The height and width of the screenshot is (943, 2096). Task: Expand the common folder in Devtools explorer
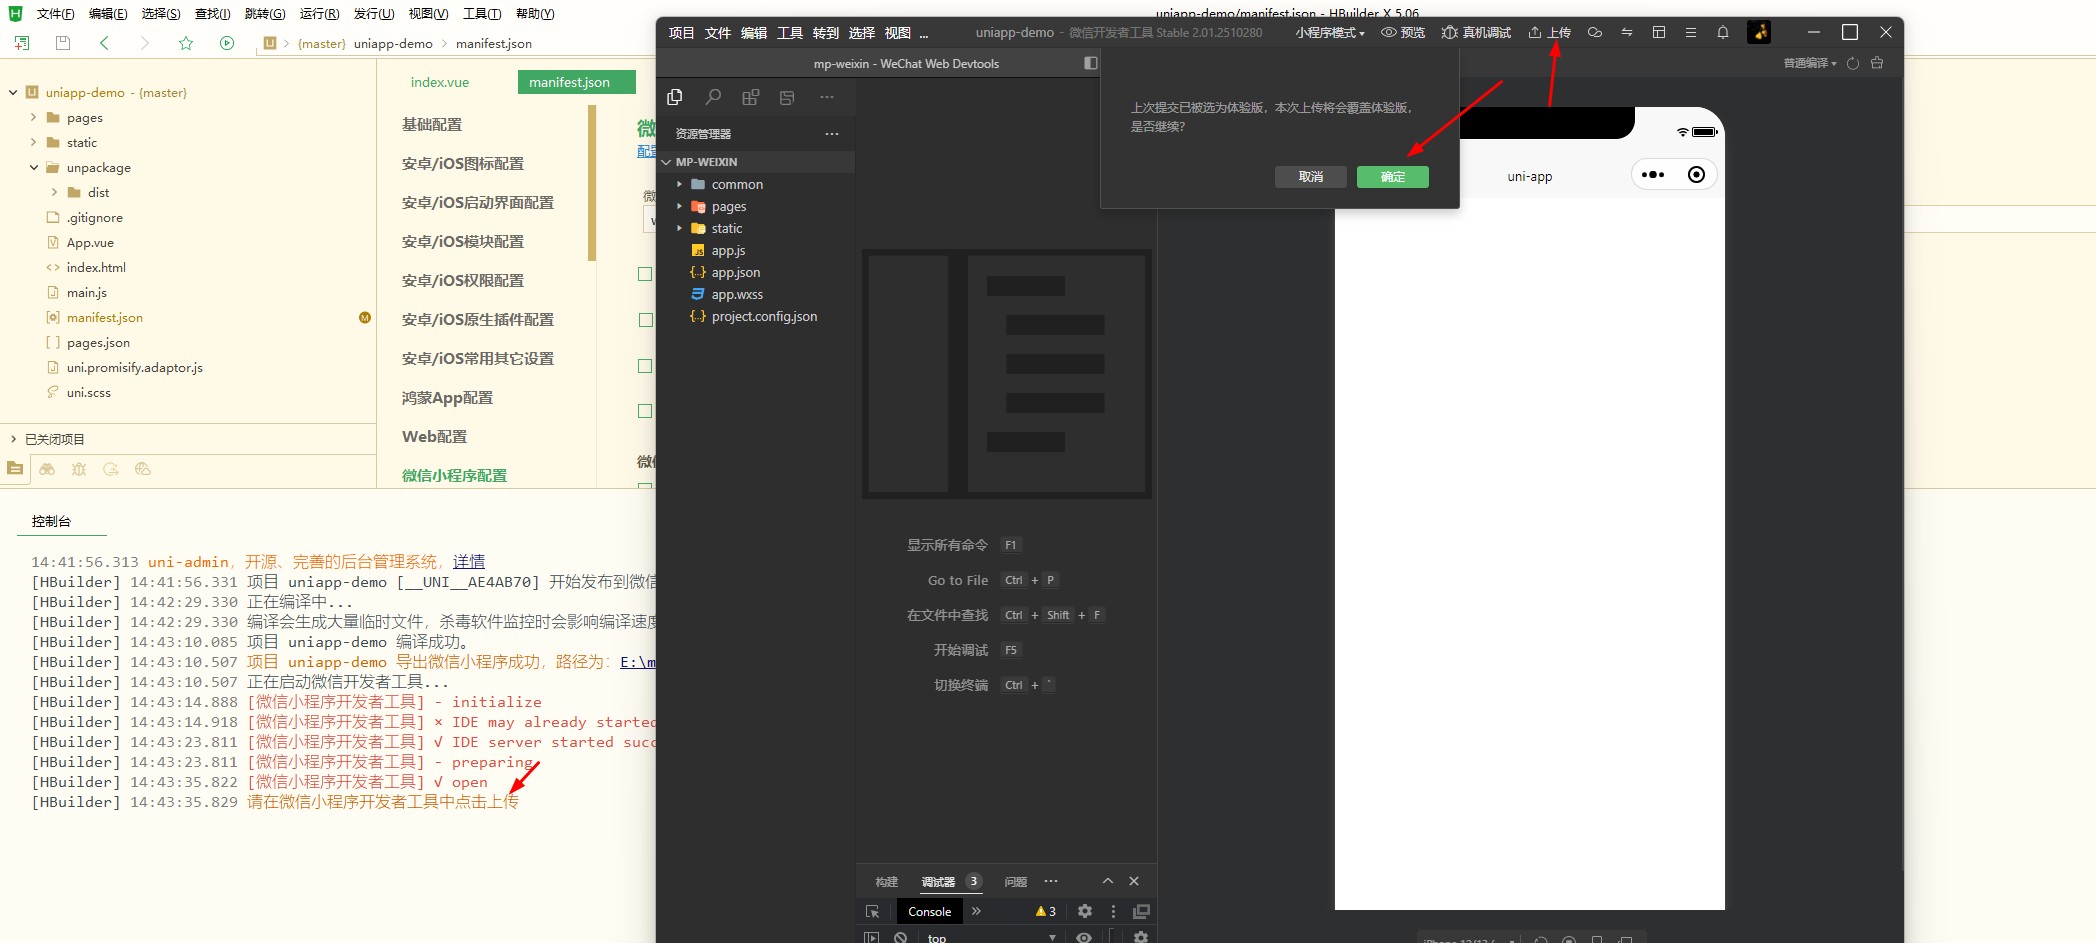click(680, 184)
